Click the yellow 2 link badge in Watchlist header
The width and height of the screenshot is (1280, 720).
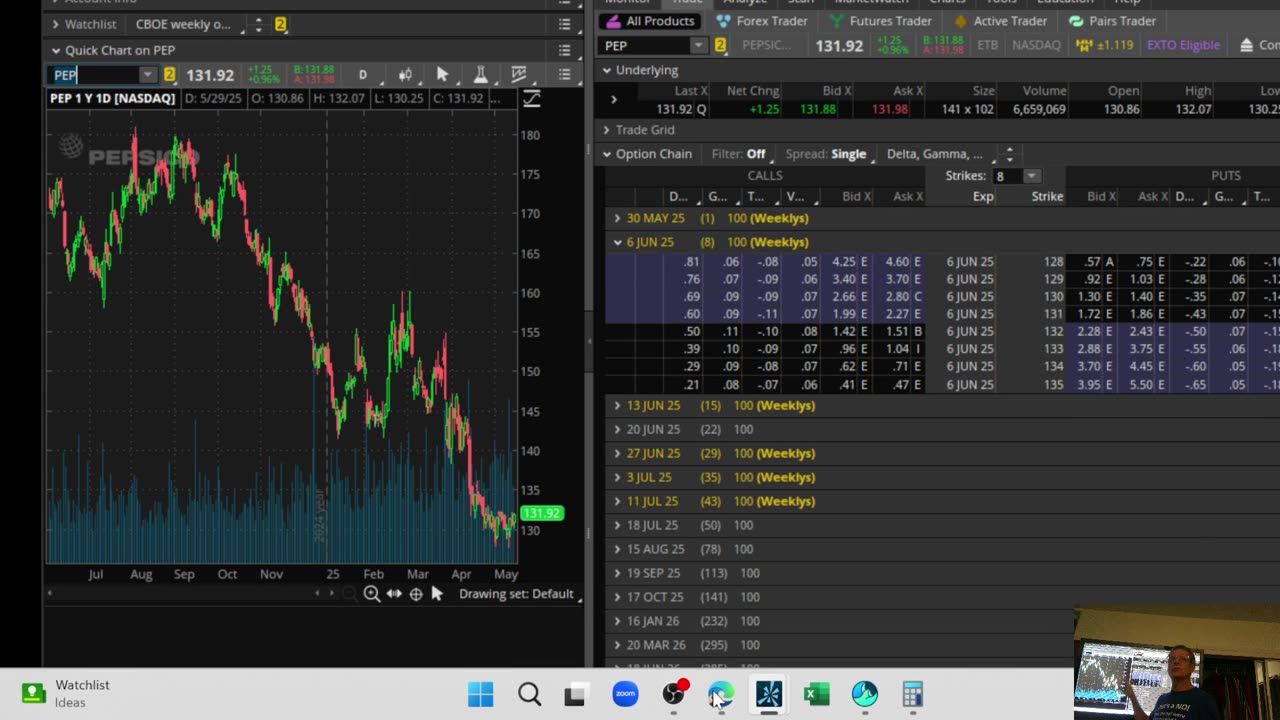[x=280, y=24]
